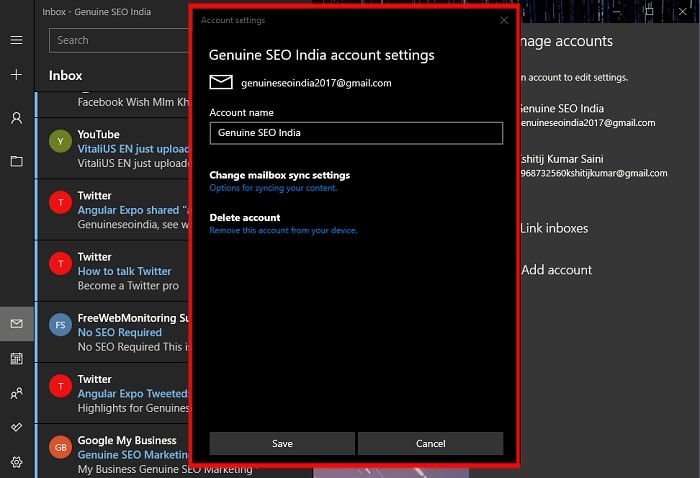Image resolution: width=700 pixels, height=478 pixels.
Task: Click the FS sender avatar
Action: click(60, 325)
